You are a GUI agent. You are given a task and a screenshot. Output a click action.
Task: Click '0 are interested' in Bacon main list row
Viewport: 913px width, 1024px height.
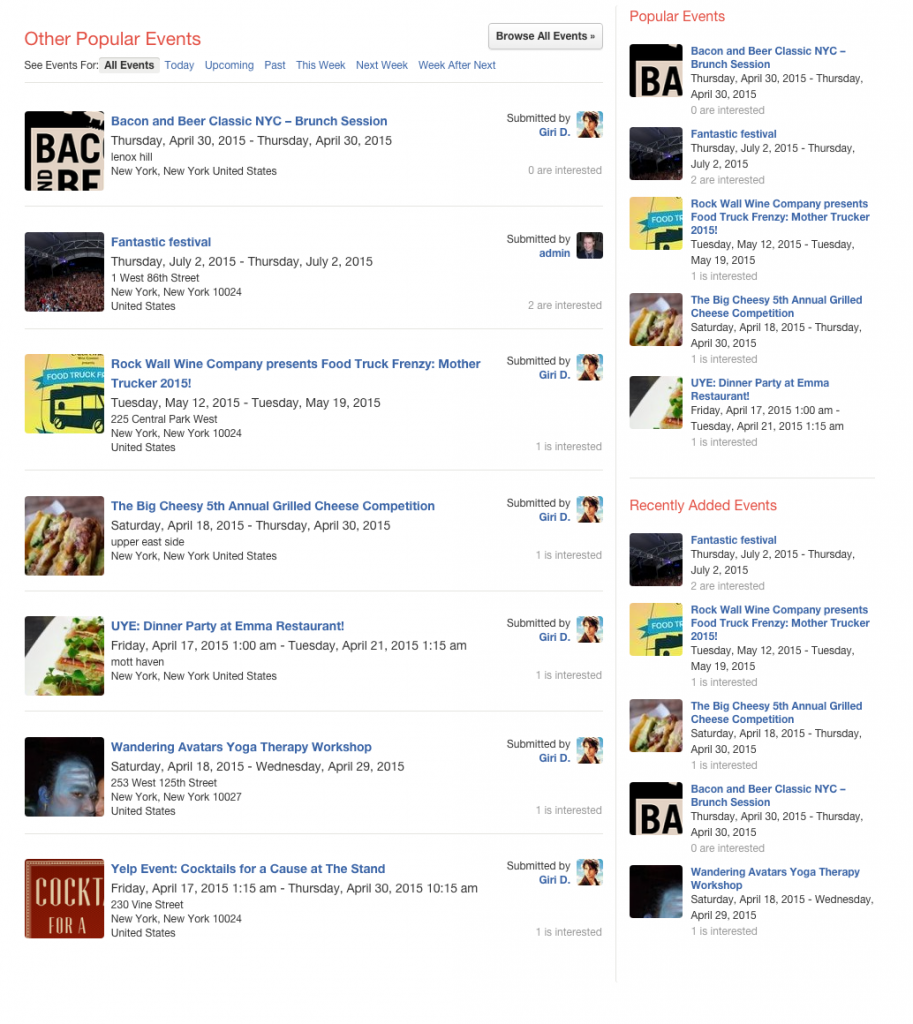pos(565,170)
